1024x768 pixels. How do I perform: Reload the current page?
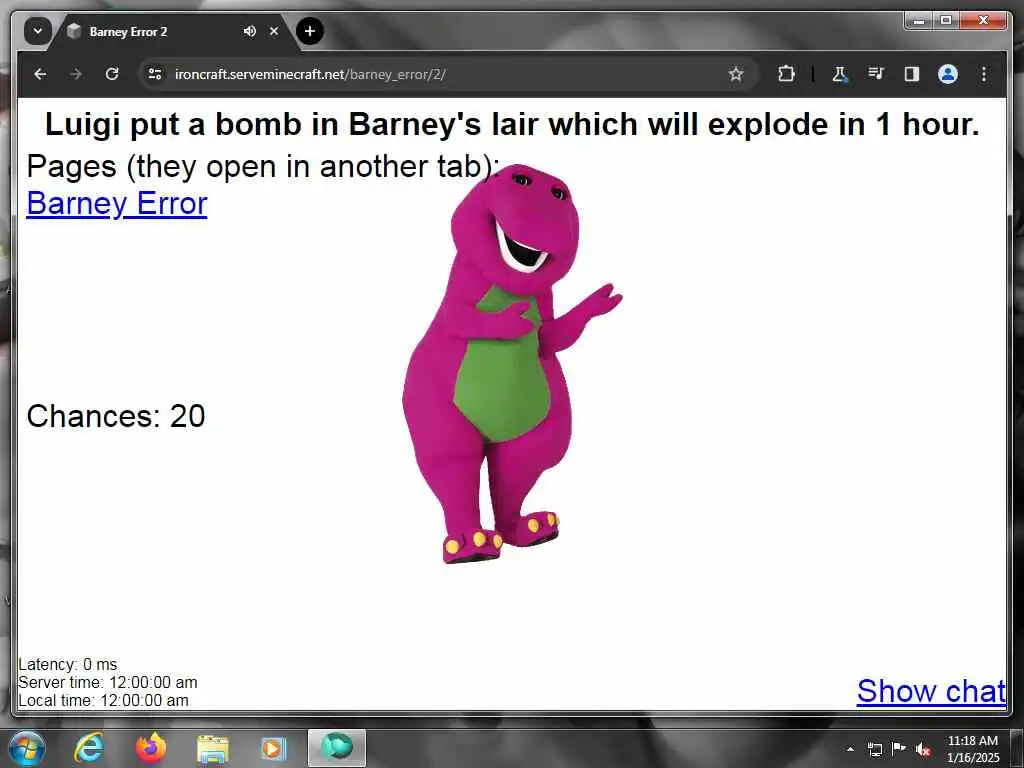112,74
